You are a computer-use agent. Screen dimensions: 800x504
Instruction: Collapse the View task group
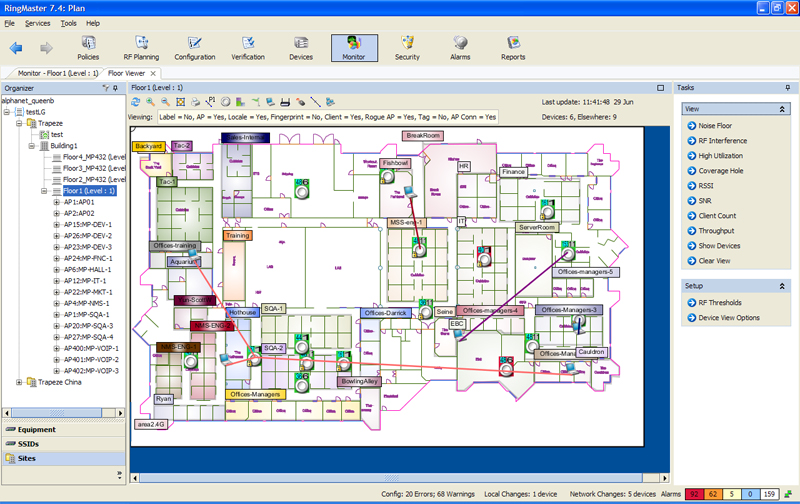click(x=782, y=109)
